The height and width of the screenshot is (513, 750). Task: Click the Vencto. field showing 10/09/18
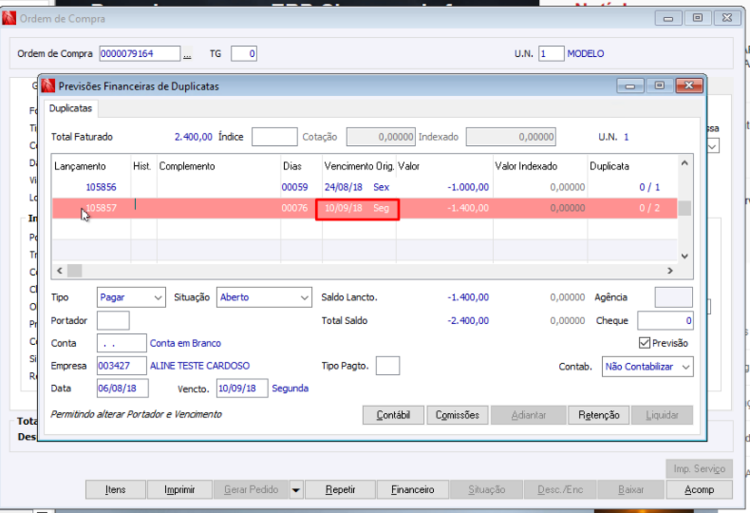242,388
